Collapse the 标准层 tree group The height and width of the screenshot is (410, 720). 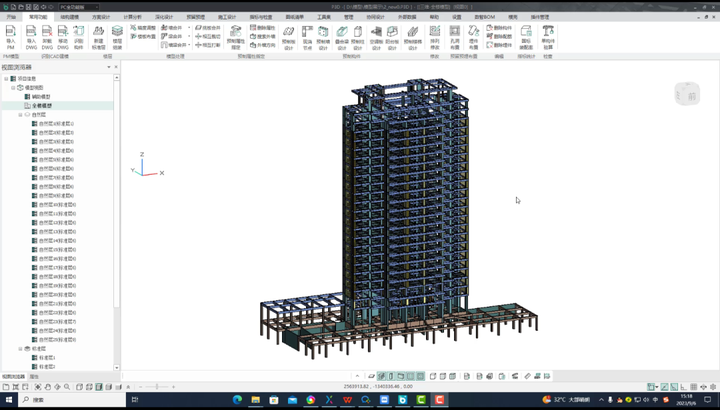[19, 348]
